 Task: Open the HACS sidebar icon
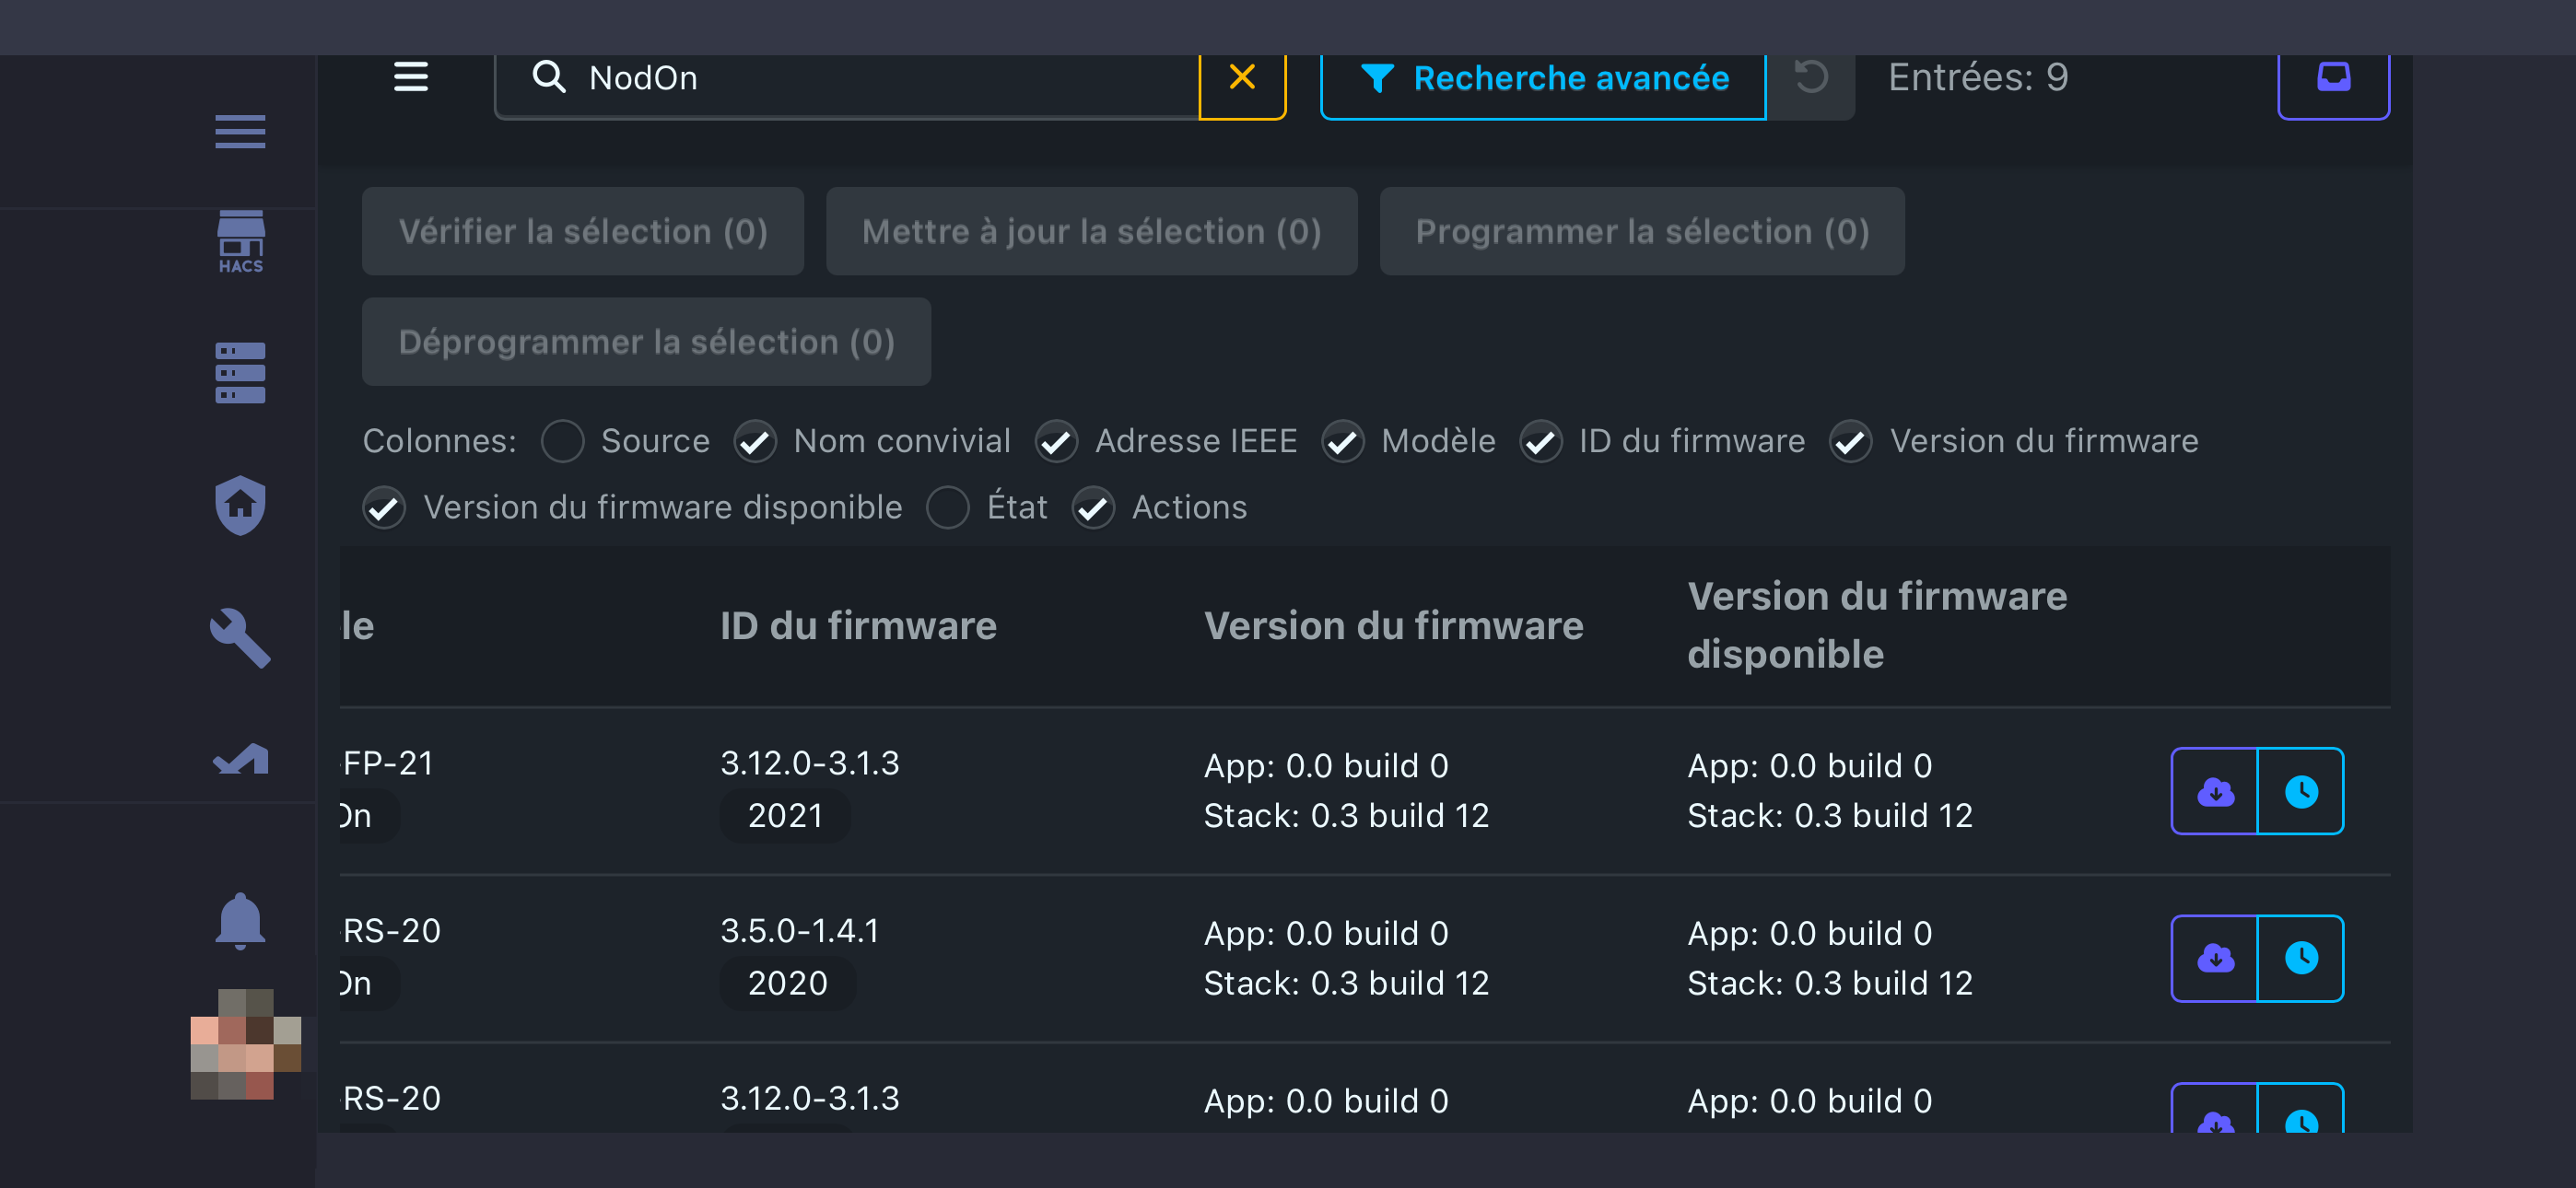[240, 241]
